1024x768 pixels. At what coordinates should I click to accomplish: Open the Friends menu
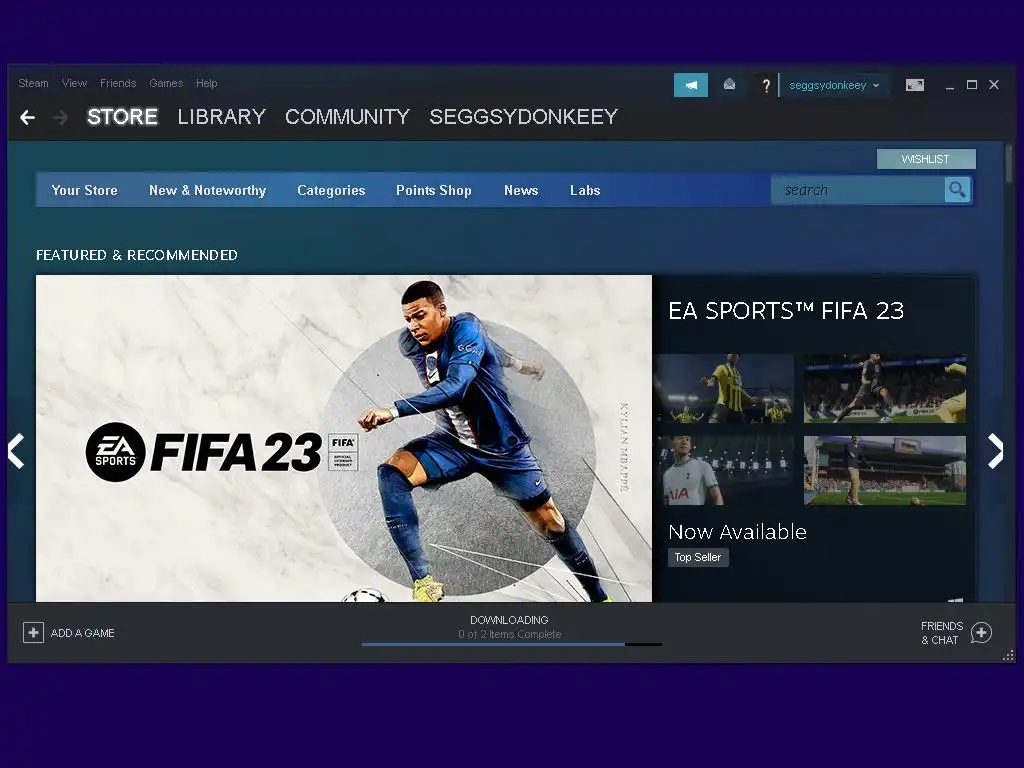(118, 83)
